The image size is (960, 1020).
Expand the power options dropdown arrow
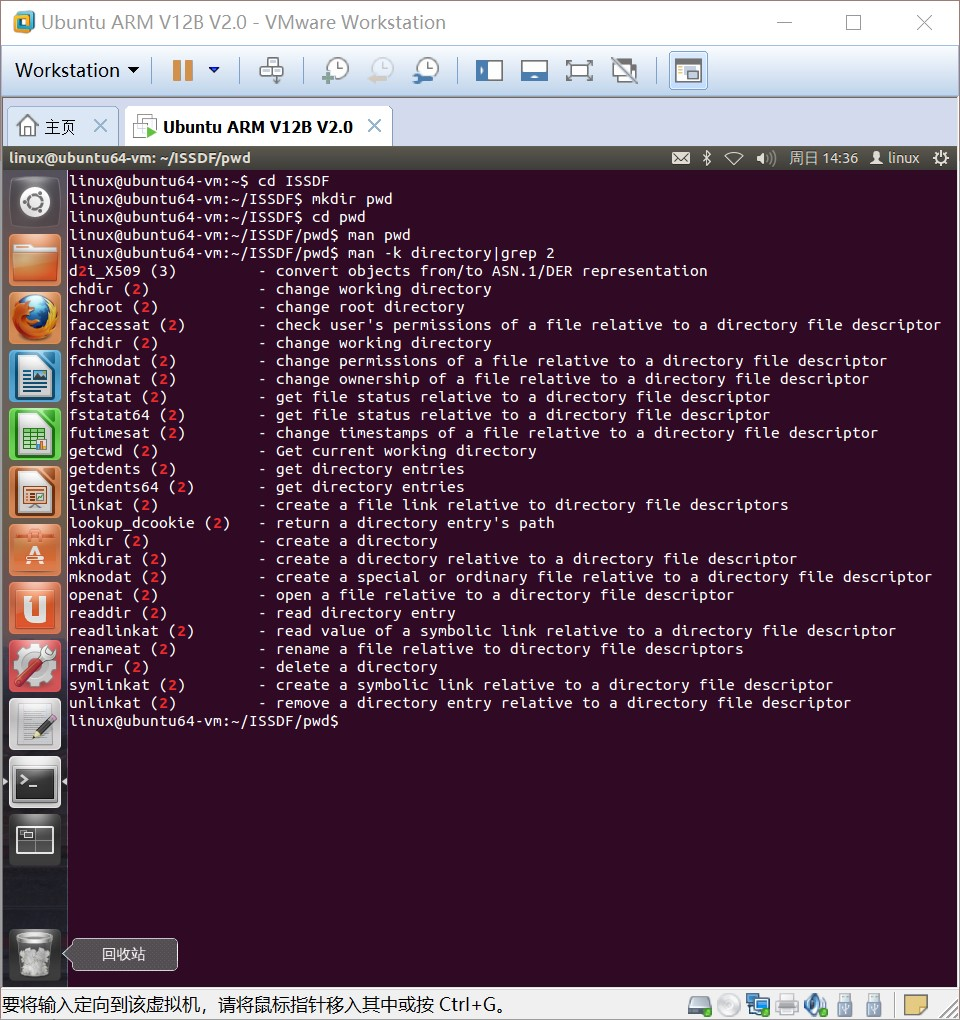coord(214,70)
